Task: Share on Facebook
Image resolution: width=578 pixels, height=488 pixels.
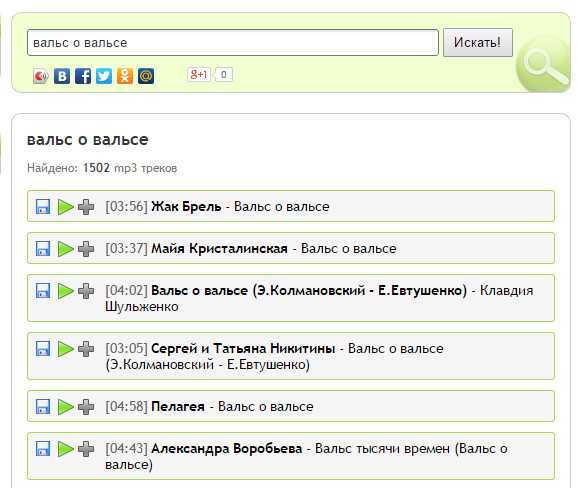Action: (83, 76)
